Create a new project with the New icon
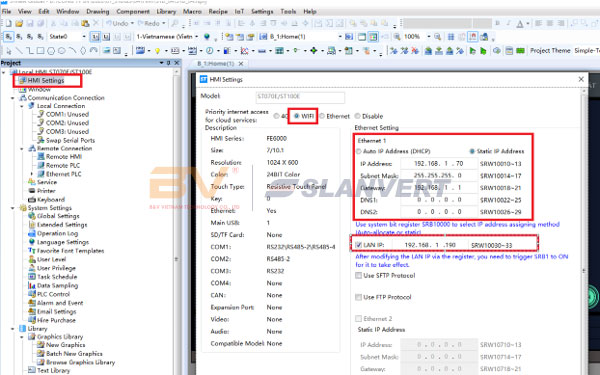The image size is (600, 375). (x=8, y=24)
